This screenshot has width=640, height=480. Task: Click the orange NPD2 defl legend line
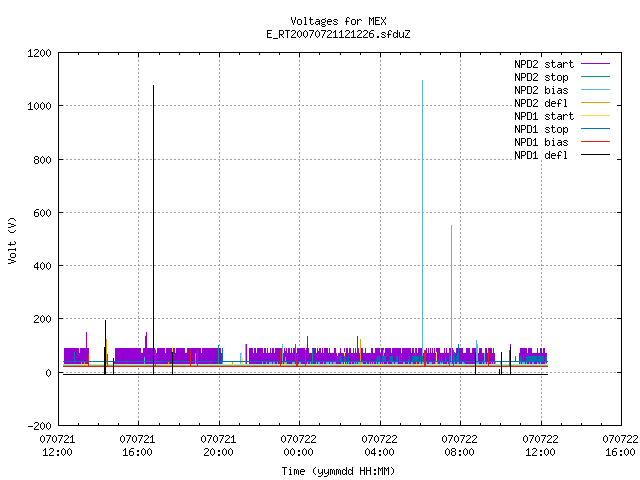(595, 103)
